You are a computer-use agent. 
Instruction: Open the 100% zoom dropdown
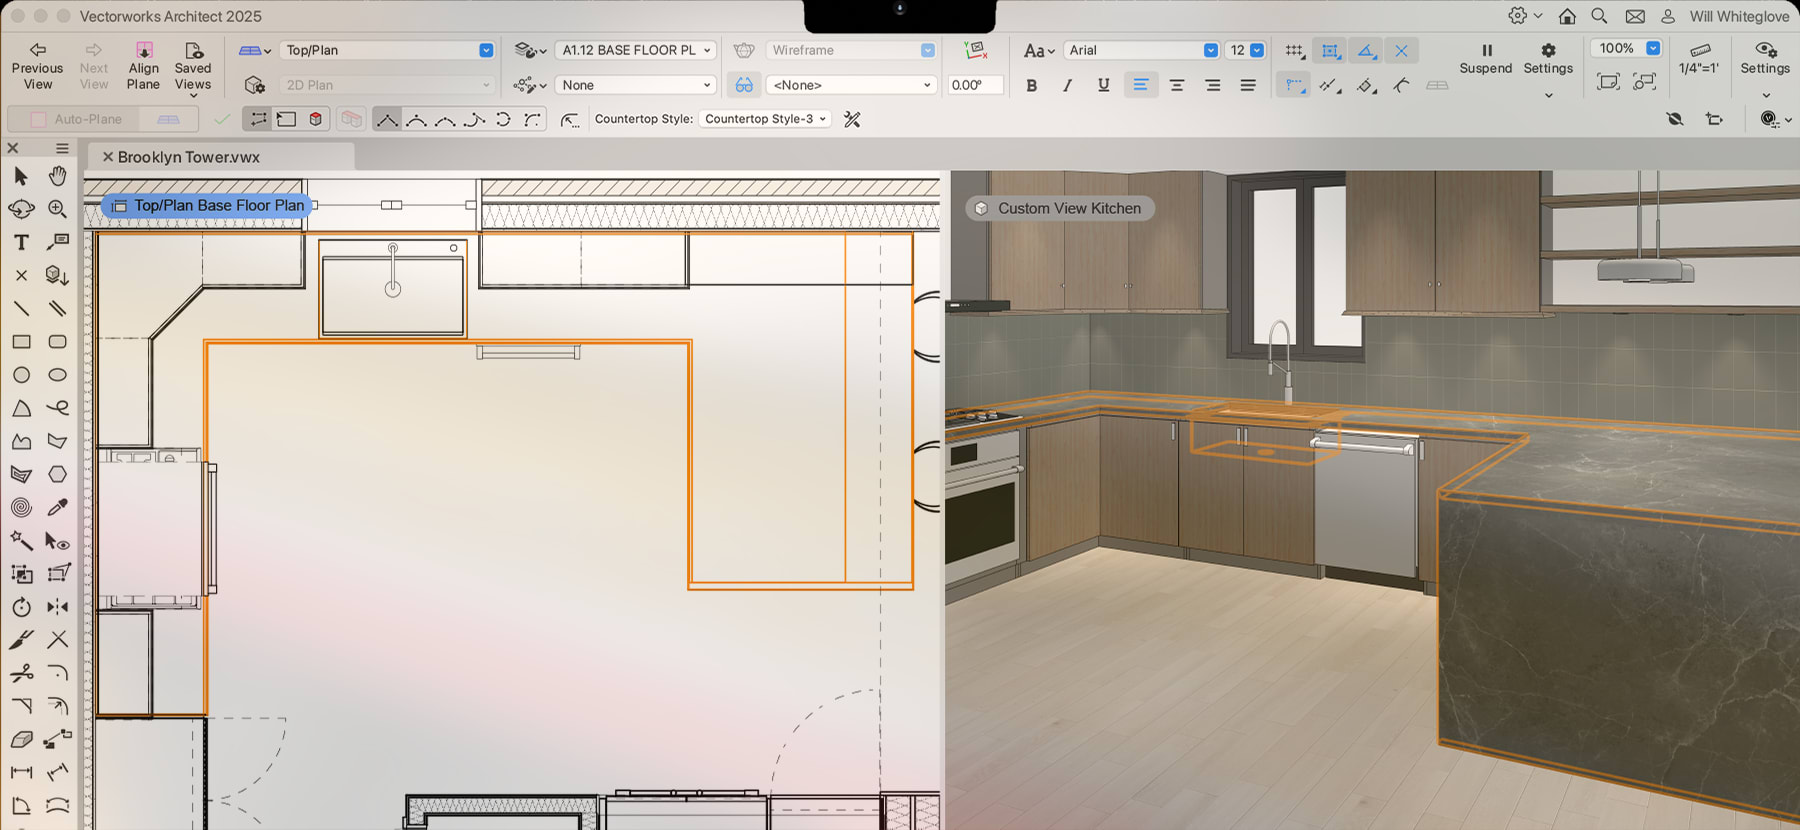click(x=1626, y=48)
